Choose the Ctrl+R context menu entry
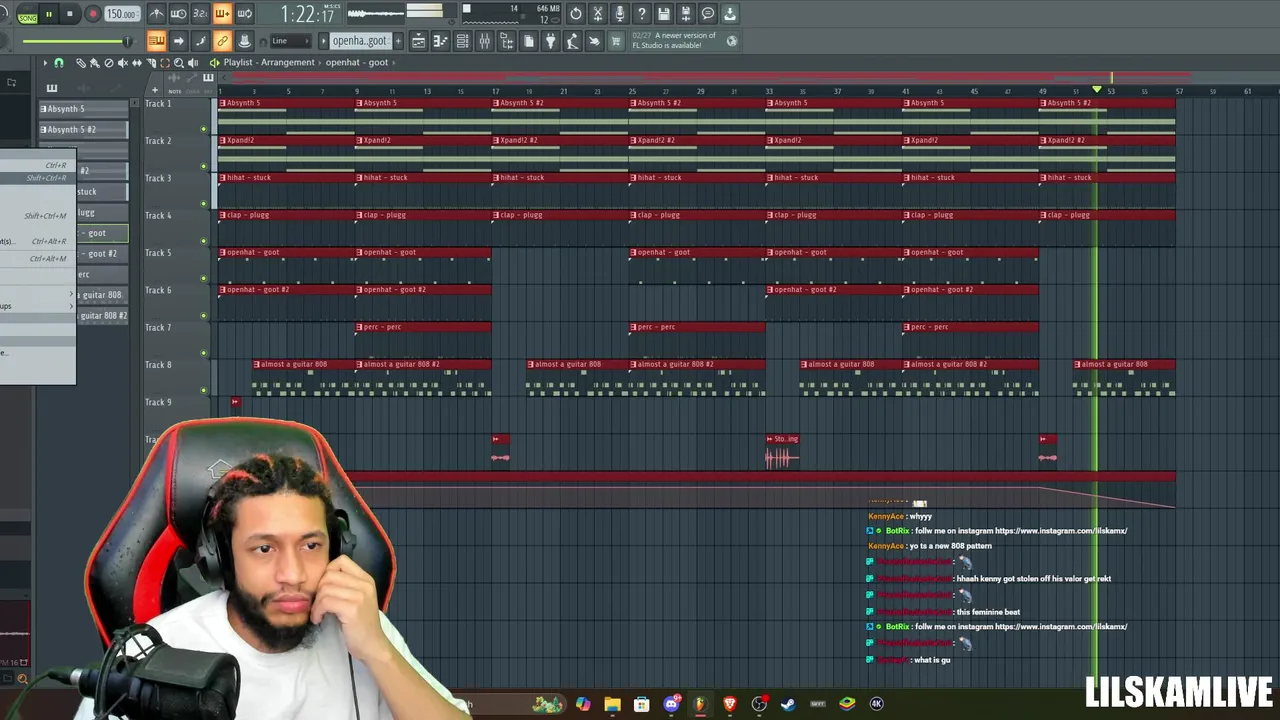This screenshot has width=1280, height=720. [x=37, y=165]
